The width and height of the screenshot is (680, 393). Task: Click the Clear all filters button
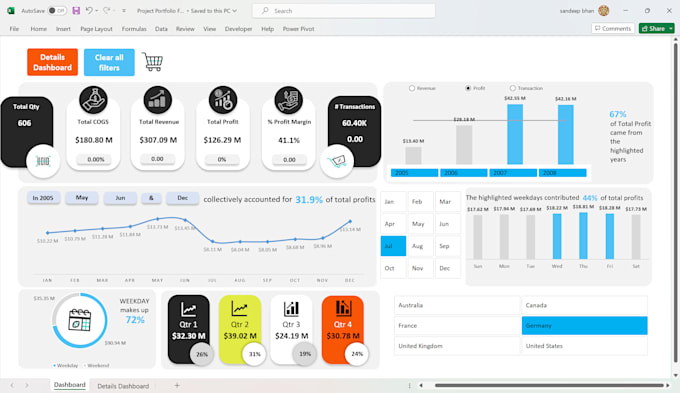[x=109, y=62]
